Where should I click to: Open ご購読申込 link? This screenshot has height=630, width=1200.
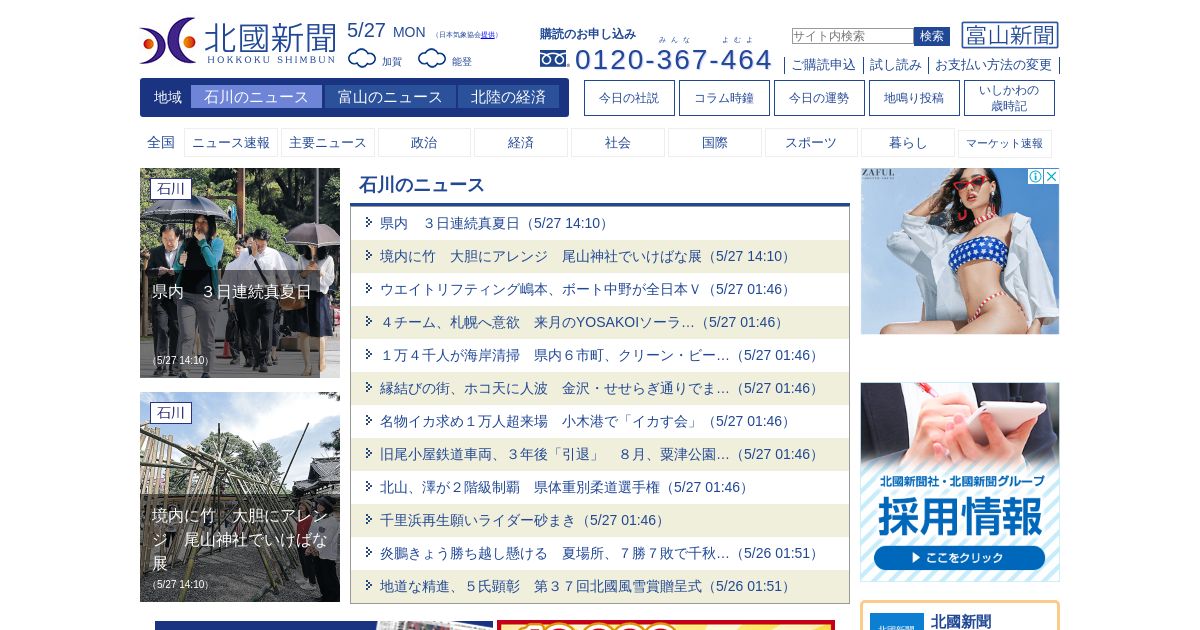tap(823, 65)
